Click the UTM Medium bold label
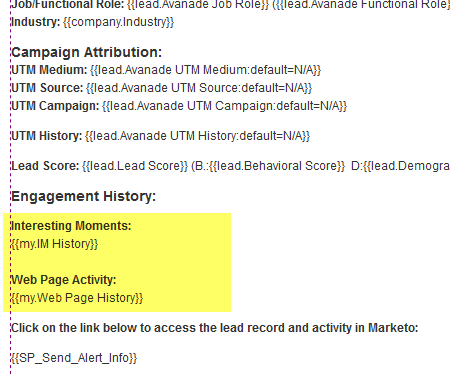450x376 pixels. (49, 70)
